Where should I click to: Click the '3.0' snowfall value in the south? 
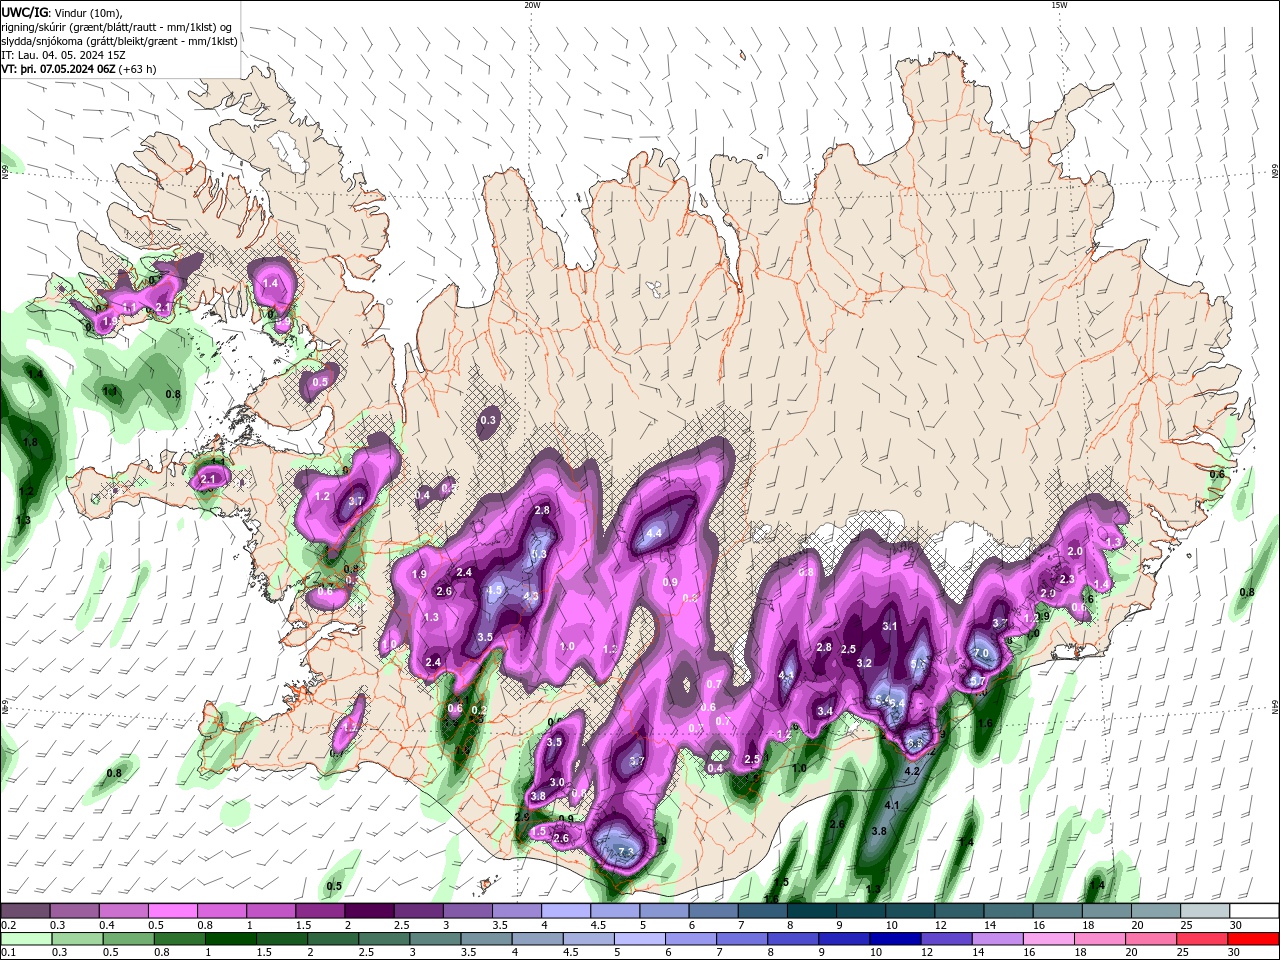point(557,783)
